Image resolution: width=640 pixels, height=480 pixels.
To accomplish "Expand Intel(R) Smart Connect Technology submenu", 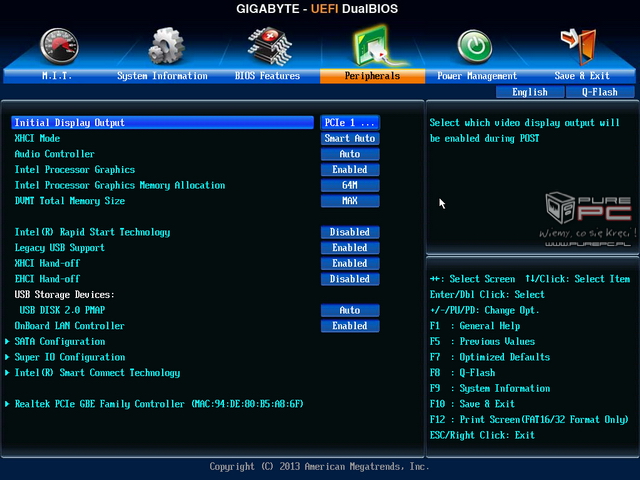I will (x=97, y=373).
